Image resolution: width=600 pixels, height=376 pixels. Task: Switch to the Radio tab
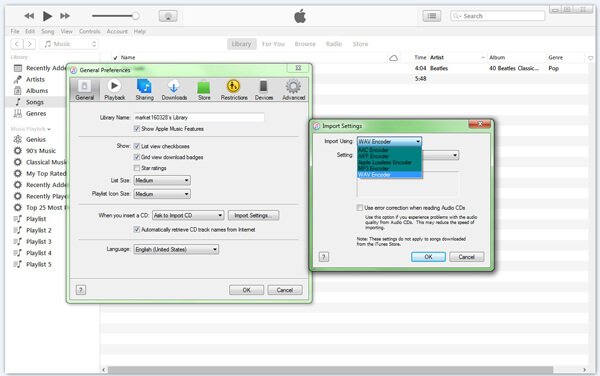(x=334, y=44)
